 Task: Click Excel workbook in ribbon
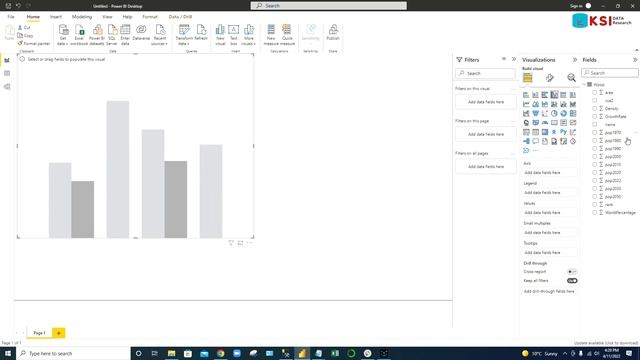(x=79, y=35)
